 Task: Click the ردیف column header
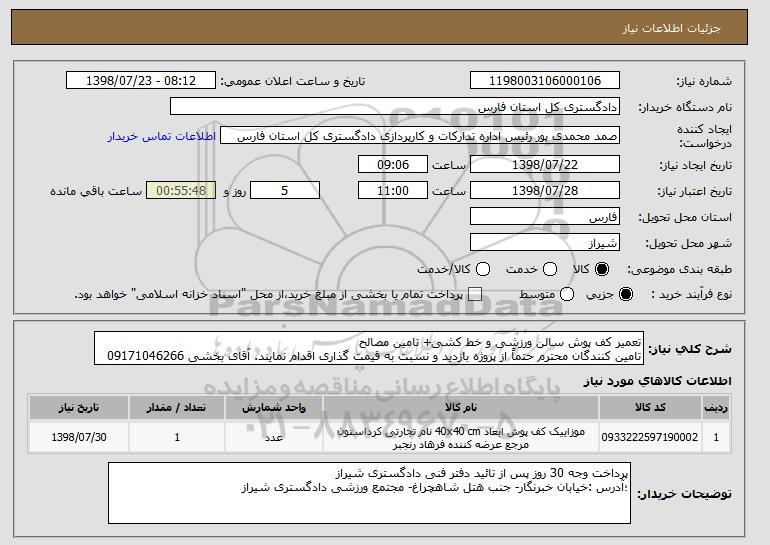click(x=716, y=408)
